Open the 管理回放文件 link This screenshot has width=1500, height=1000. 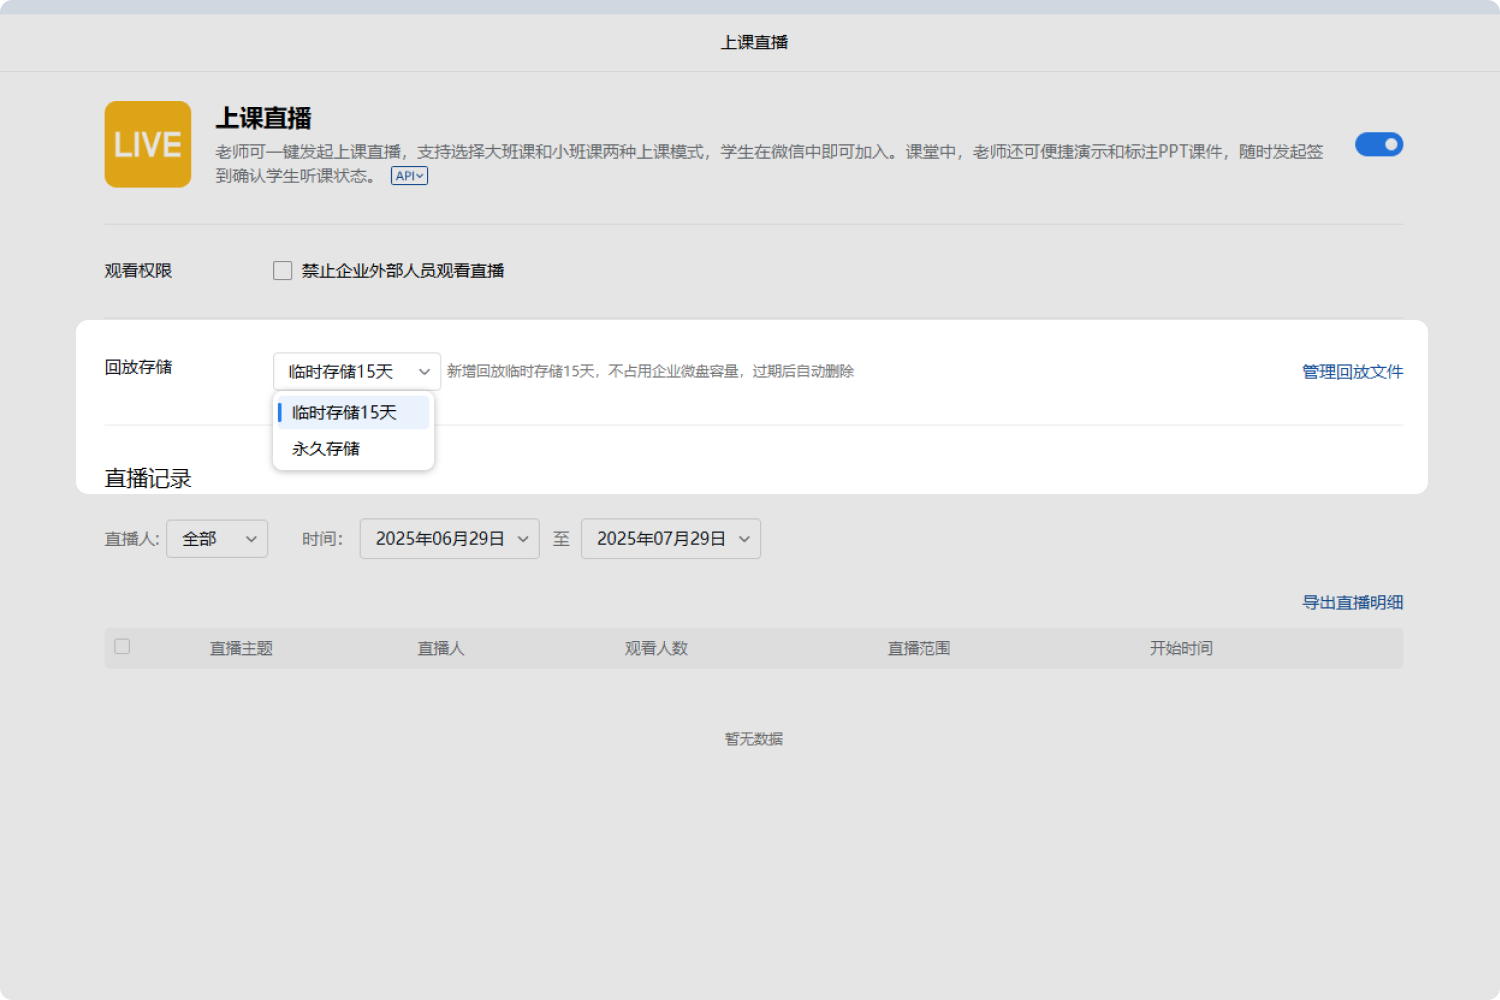pyautogui.click(x=1352, y=372)
